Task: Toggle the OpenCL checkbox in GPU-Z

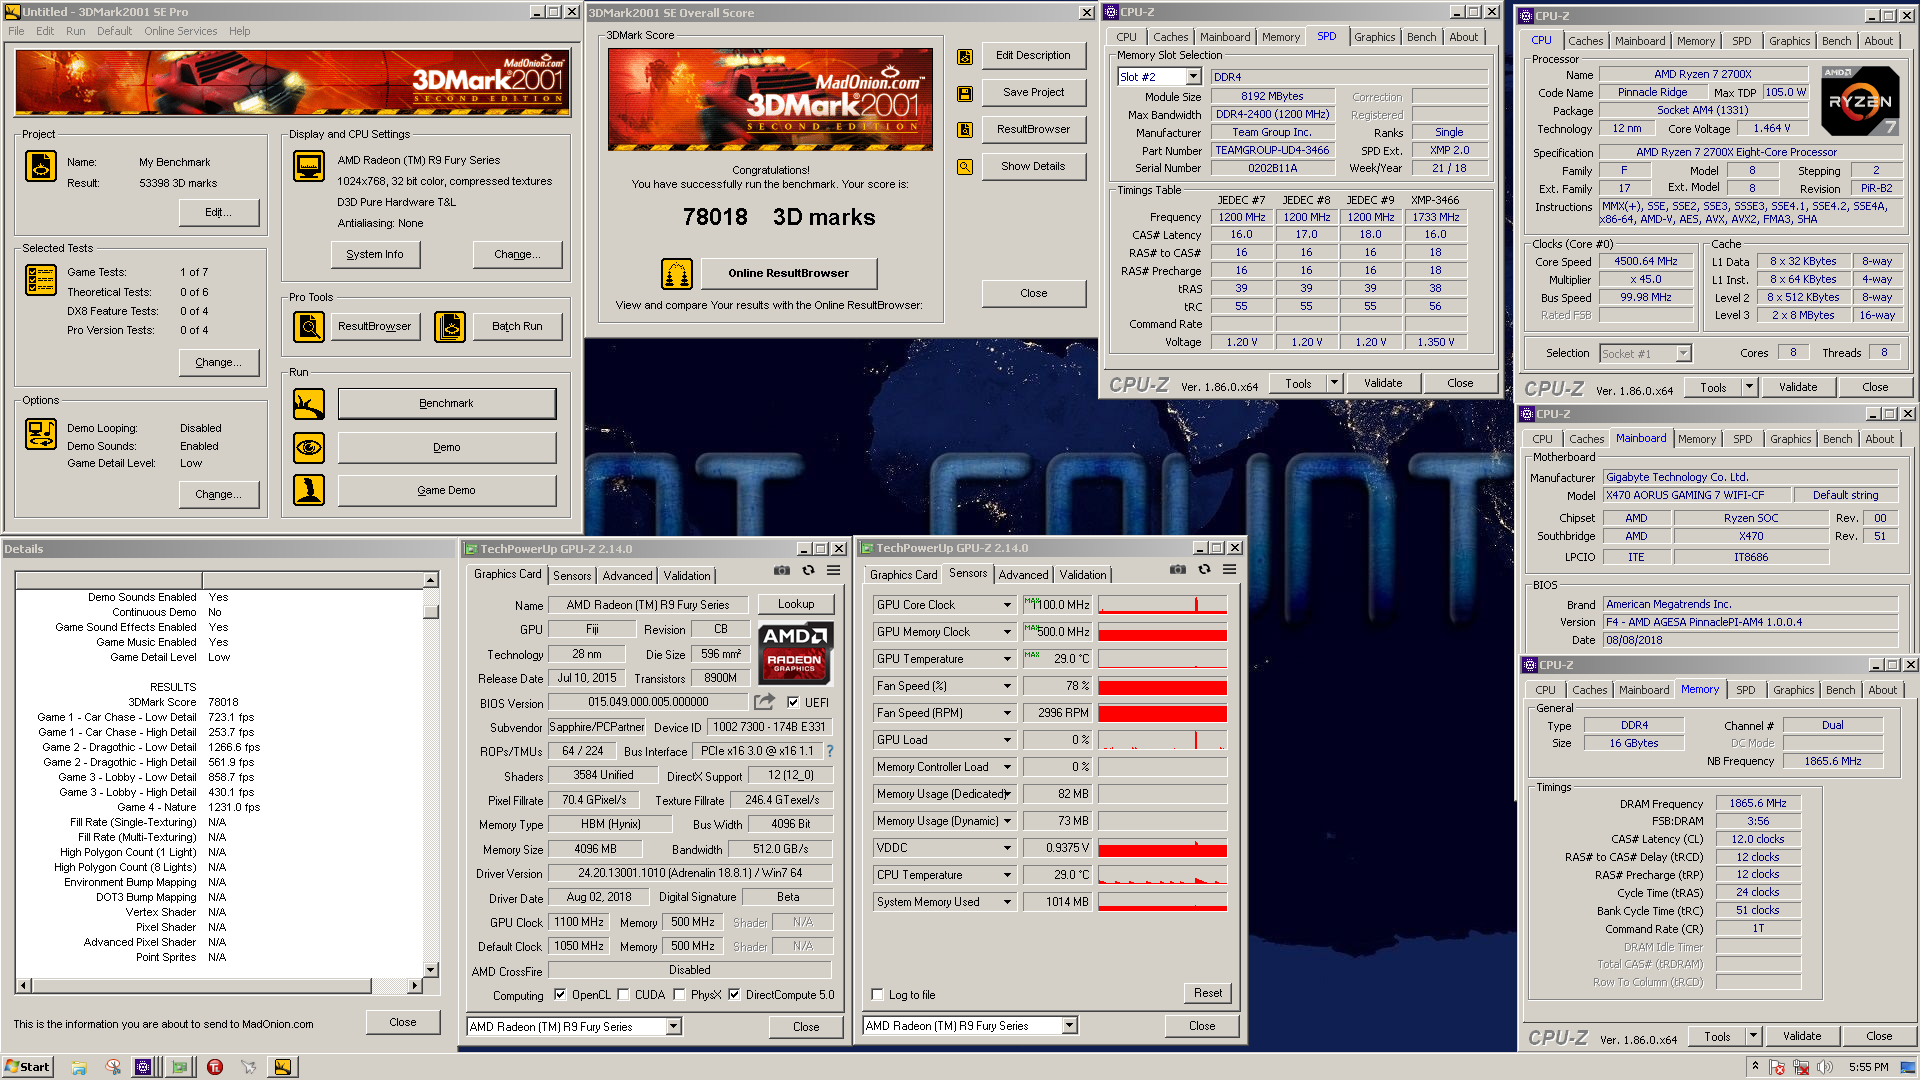Action: point(560,995)
